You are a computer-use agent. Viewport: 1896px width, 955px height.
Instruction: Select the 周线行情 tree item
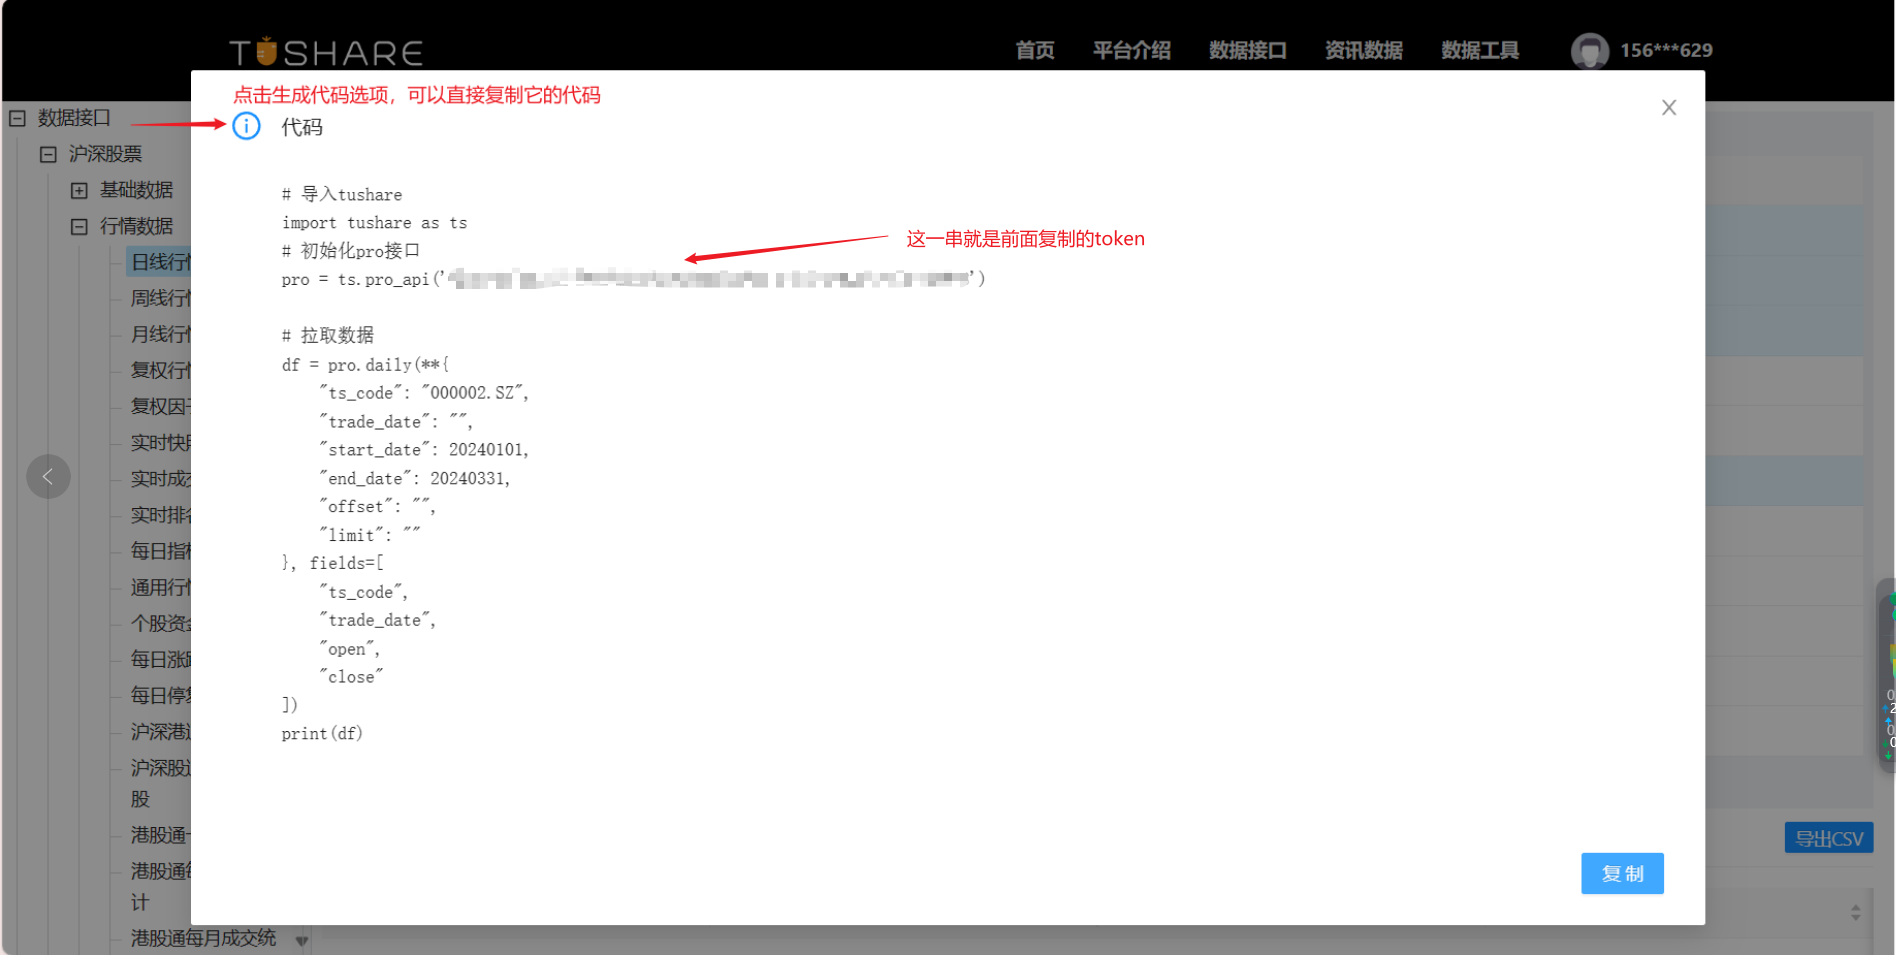160,298
